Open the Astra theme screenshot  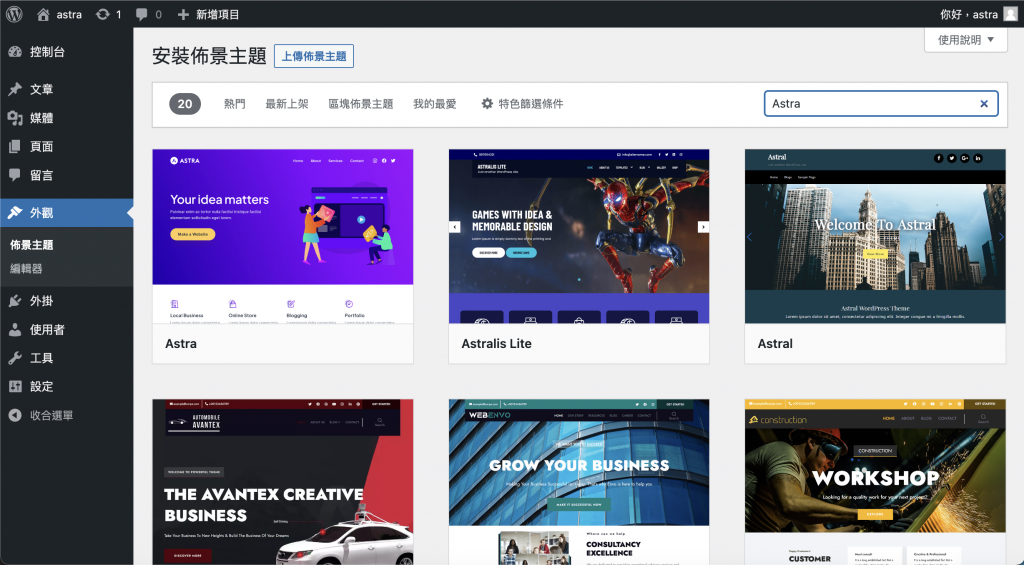[283, 236]
